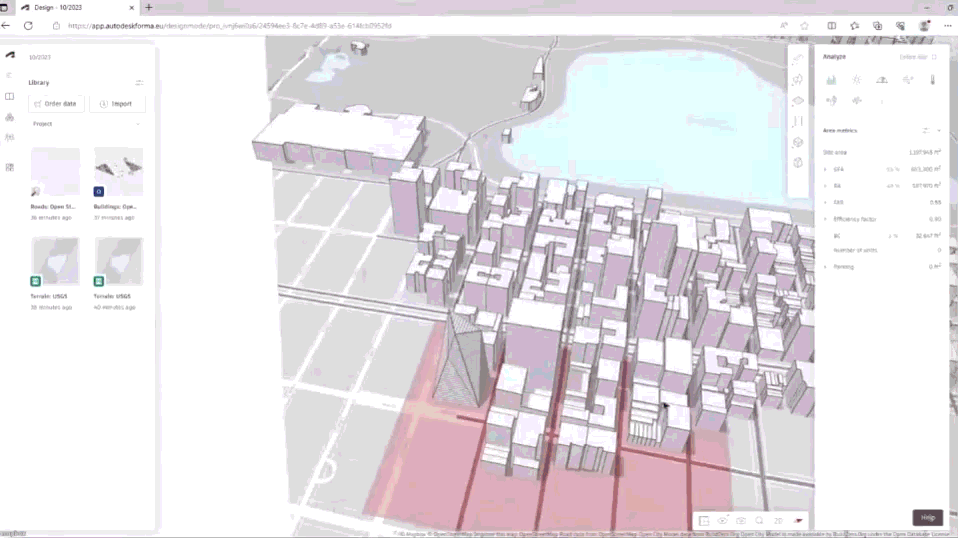This screenshot has height=538, width=958.
Task: Click the Order data button
Action: (56, 104)
